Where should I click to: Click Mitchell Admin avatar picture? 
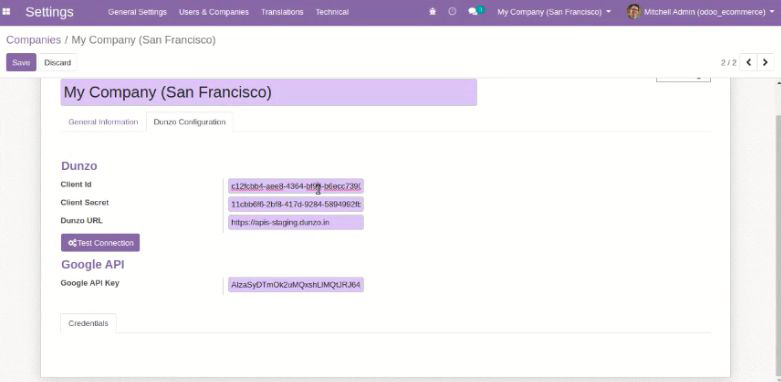(634, 11)
